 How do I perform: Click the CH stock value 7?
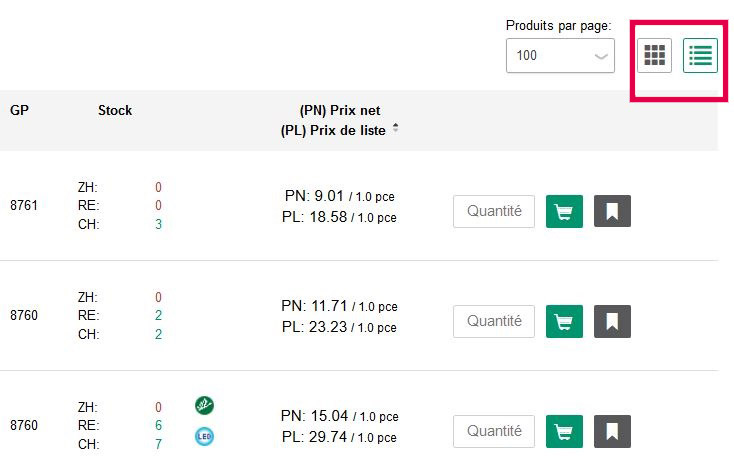coord(158,443)
